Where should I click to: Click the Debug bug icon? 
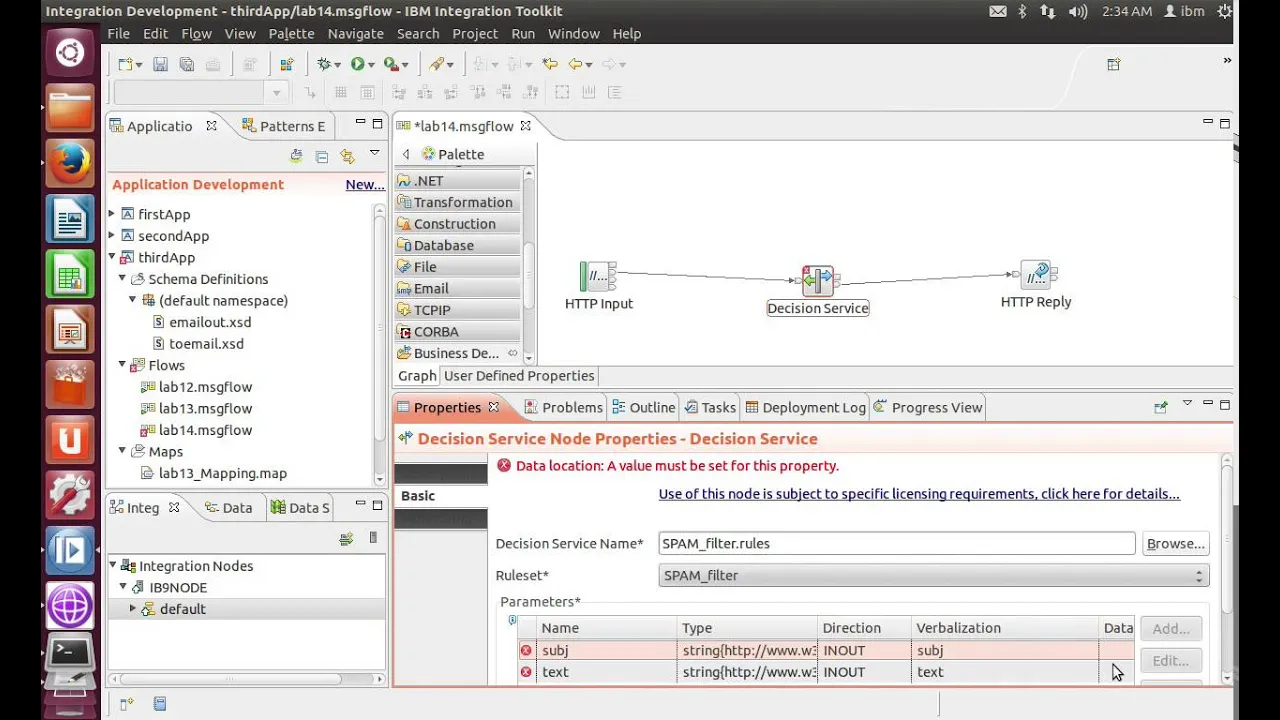(324, 64)
